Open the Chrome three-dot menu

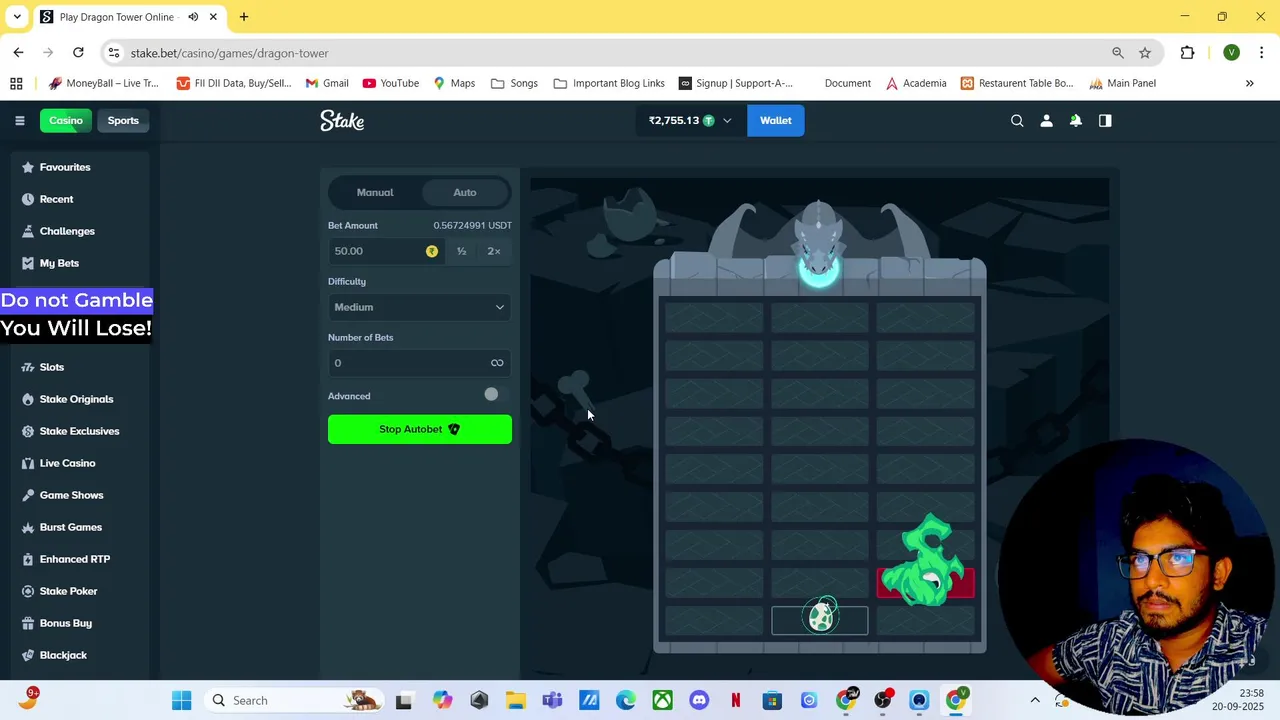1261,53
